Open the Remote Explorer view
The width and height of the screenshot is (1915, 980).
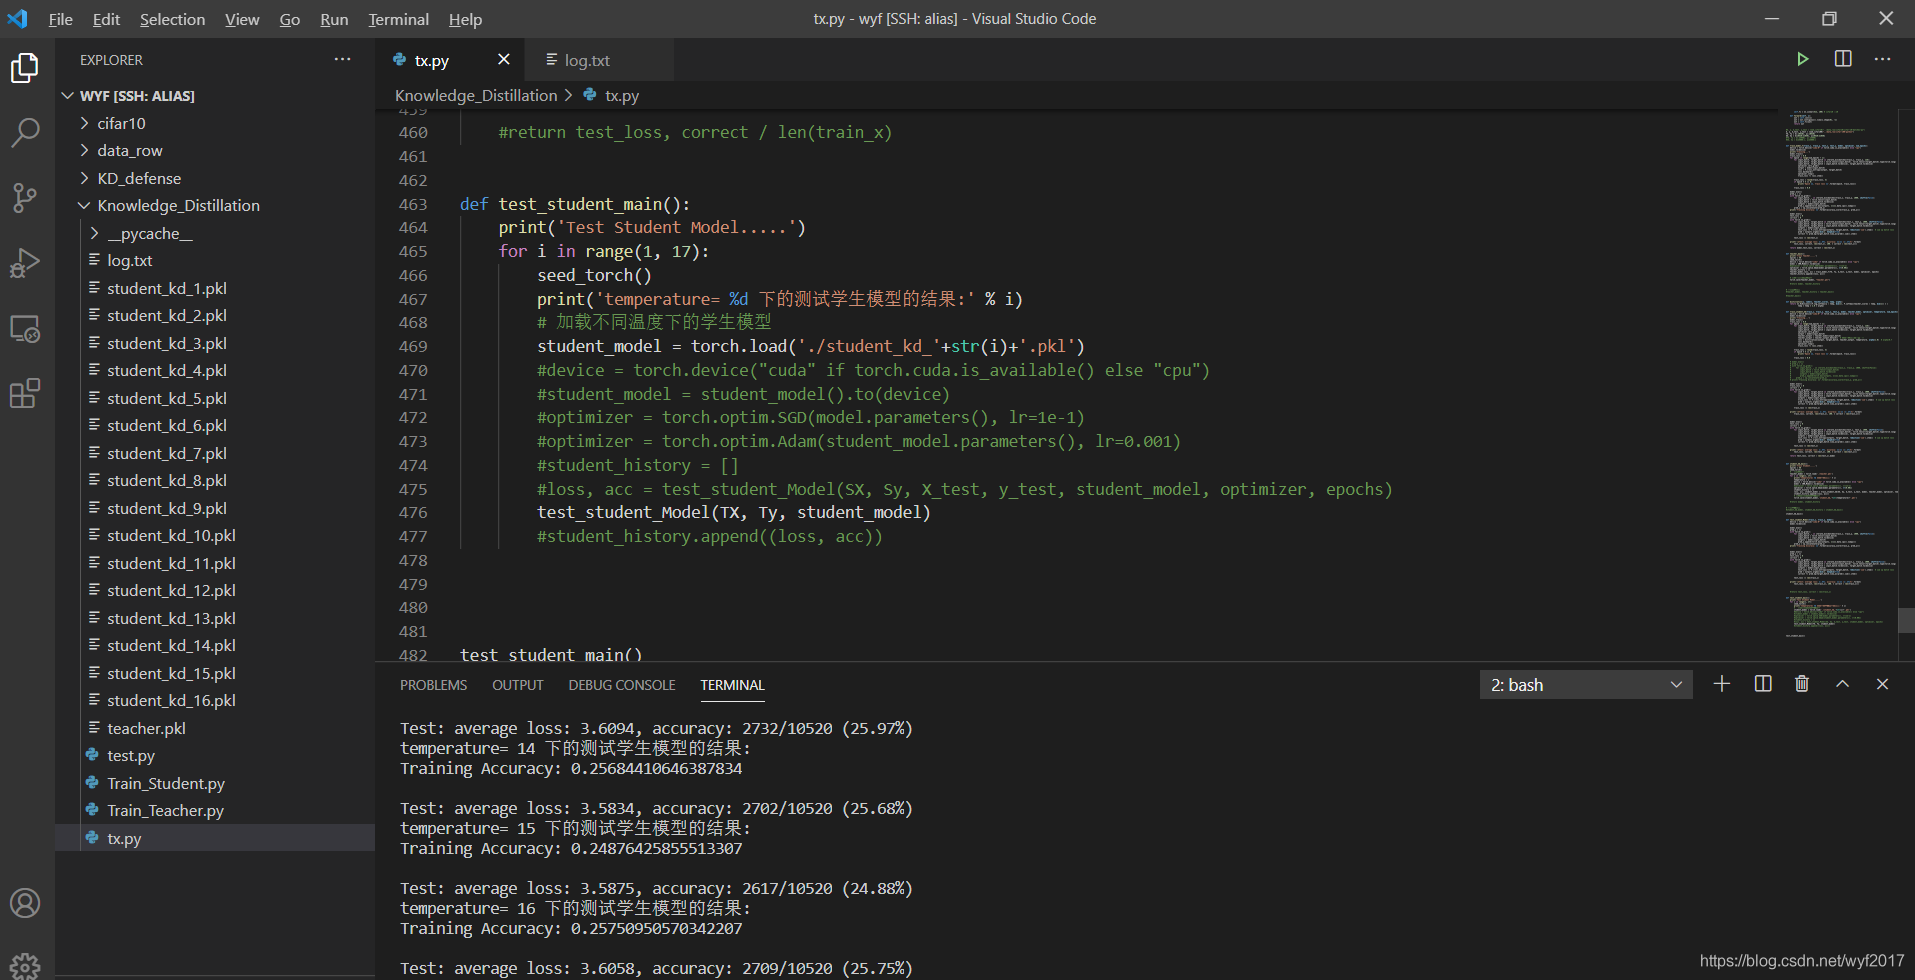[25, 328]
